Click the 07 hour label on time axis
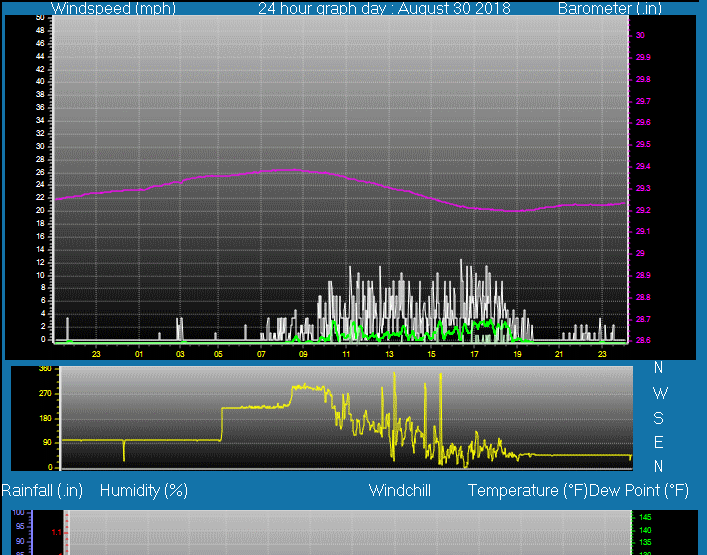This screenshot has width=707, height=555. point(261,354)
